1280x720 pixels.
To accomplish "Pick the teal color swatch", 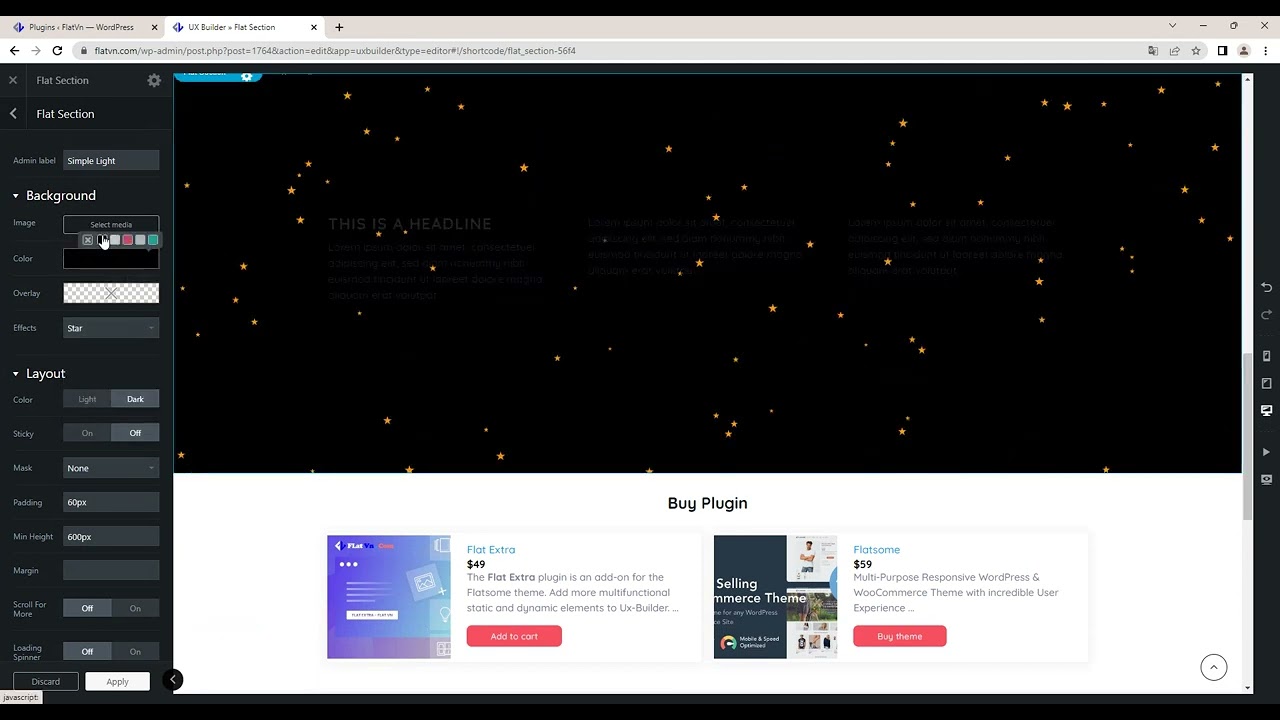I will (153, 240).
